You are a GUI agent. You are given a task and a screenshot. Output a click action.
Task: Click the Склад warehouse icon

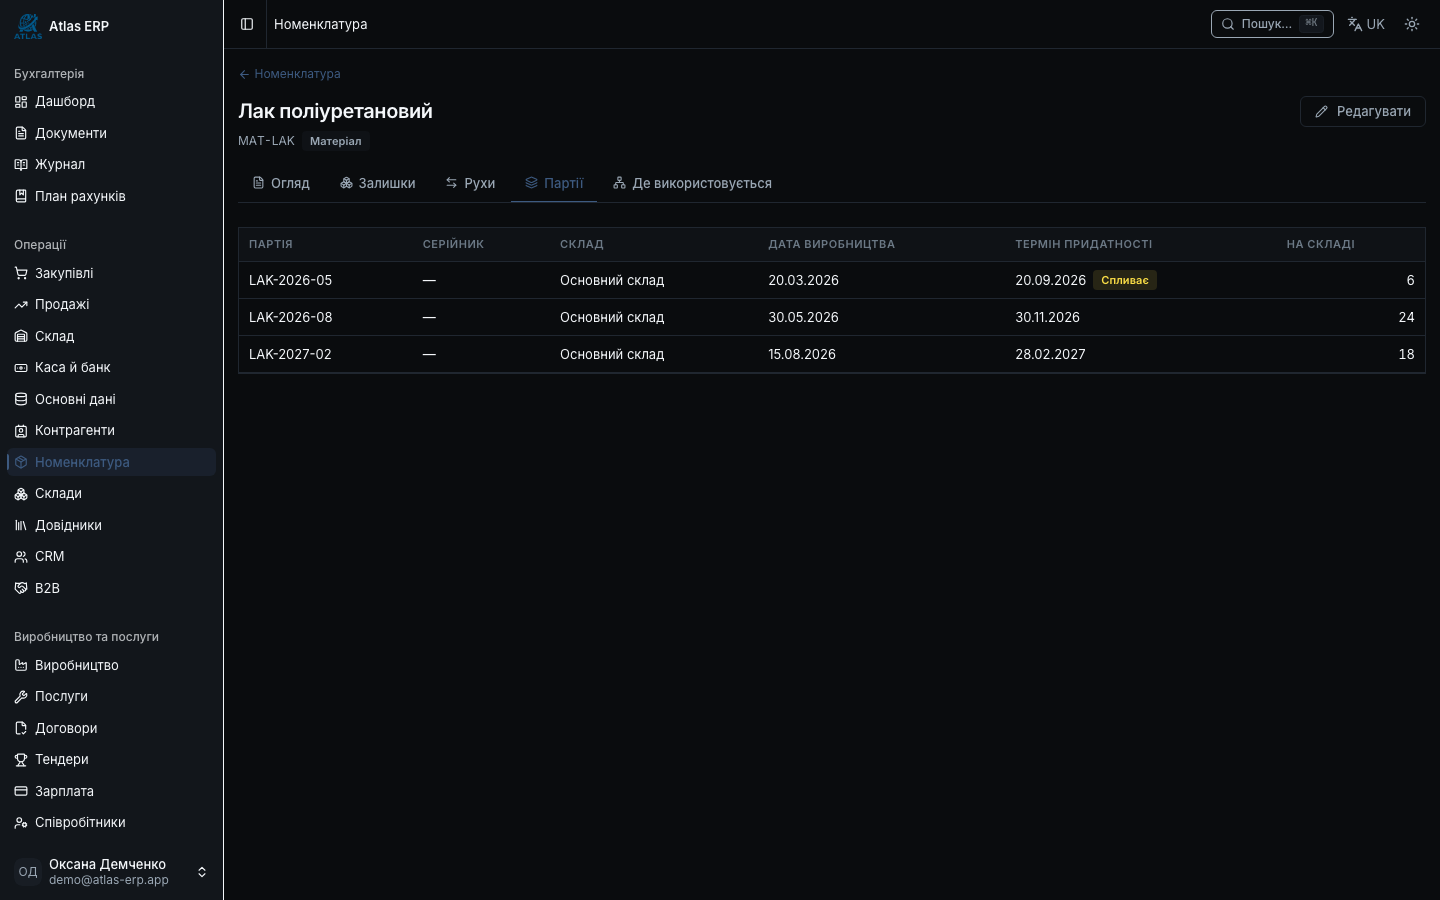point(21,336)
